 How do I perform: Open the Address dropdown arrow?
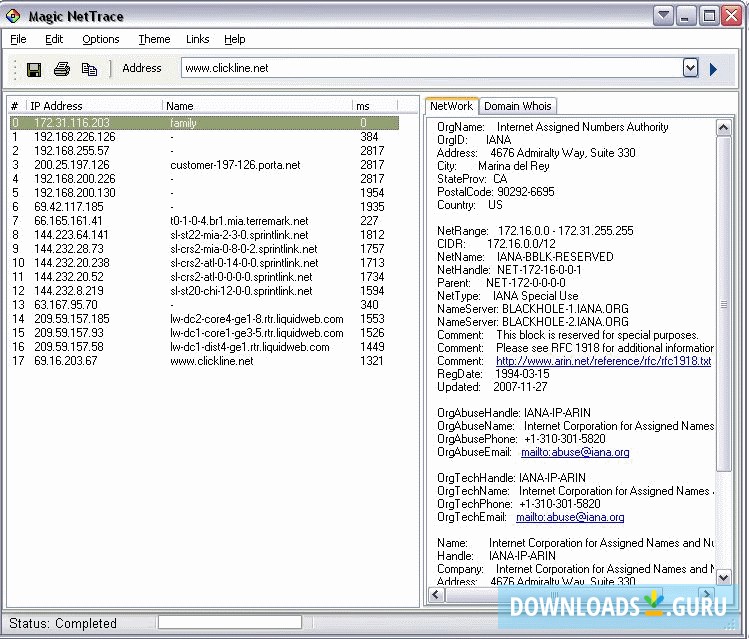click(690, 68)
